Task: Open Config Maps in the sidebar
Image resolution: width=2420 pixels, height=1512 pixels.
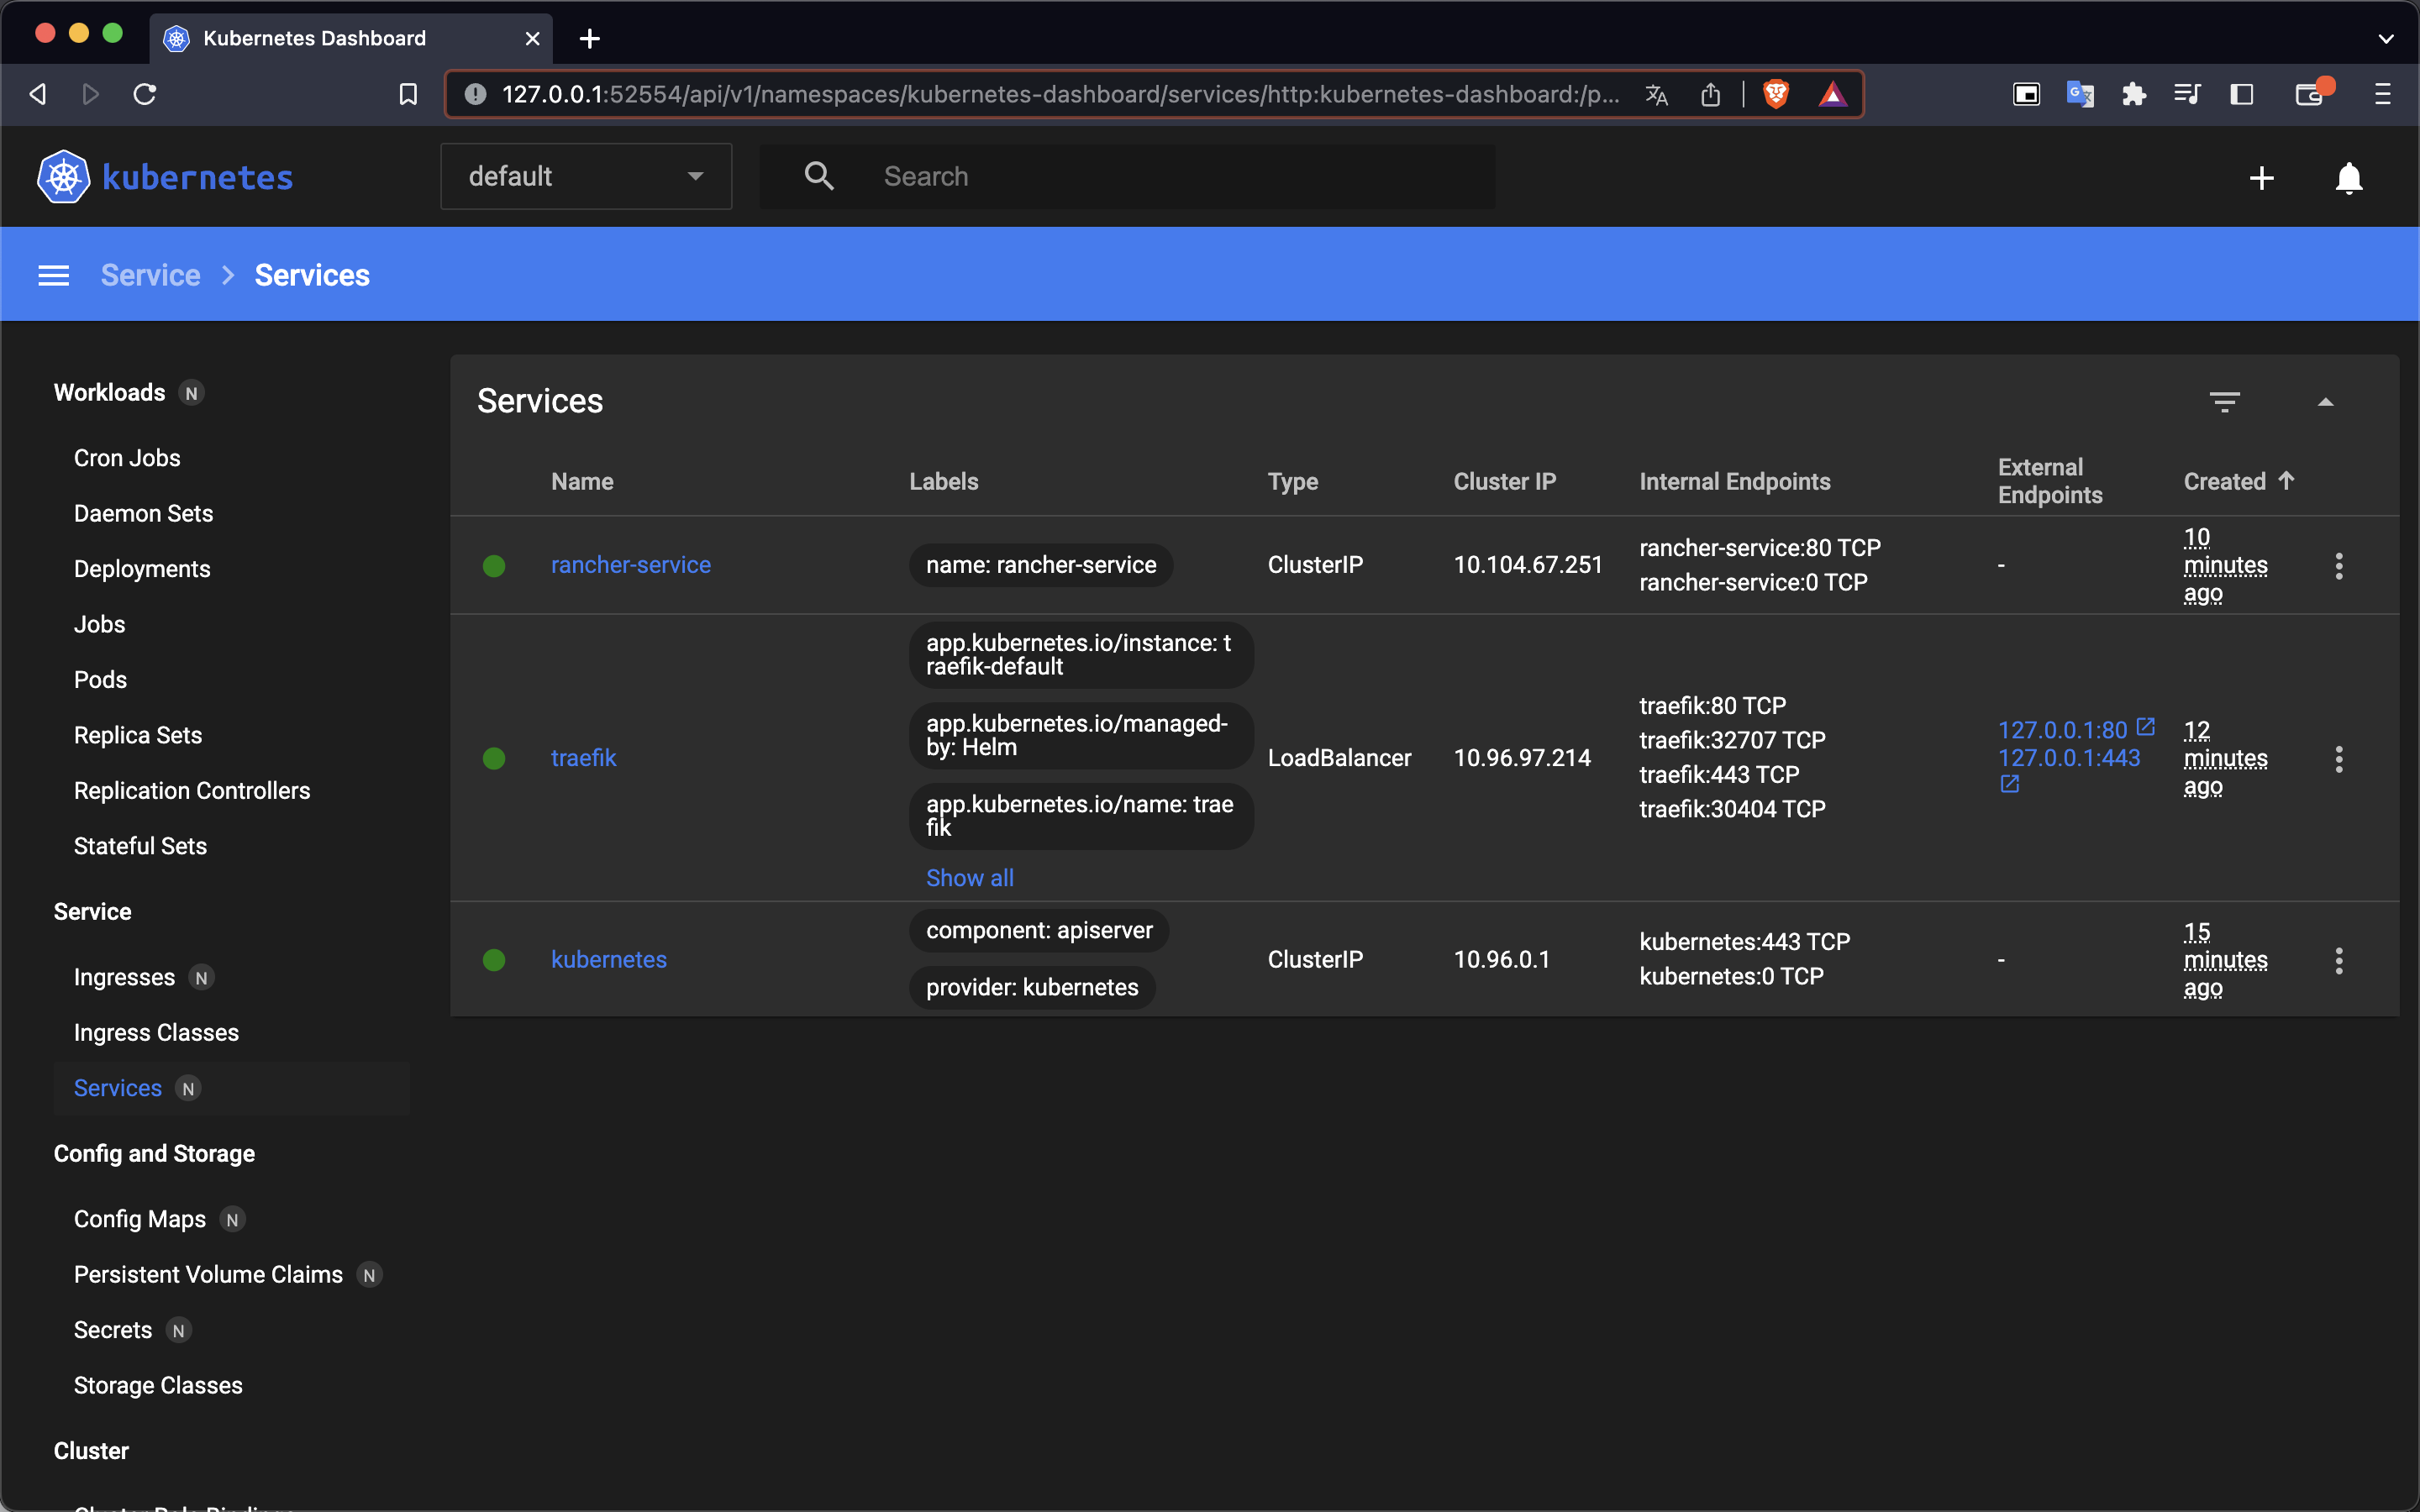Action: coord(140,1219)
